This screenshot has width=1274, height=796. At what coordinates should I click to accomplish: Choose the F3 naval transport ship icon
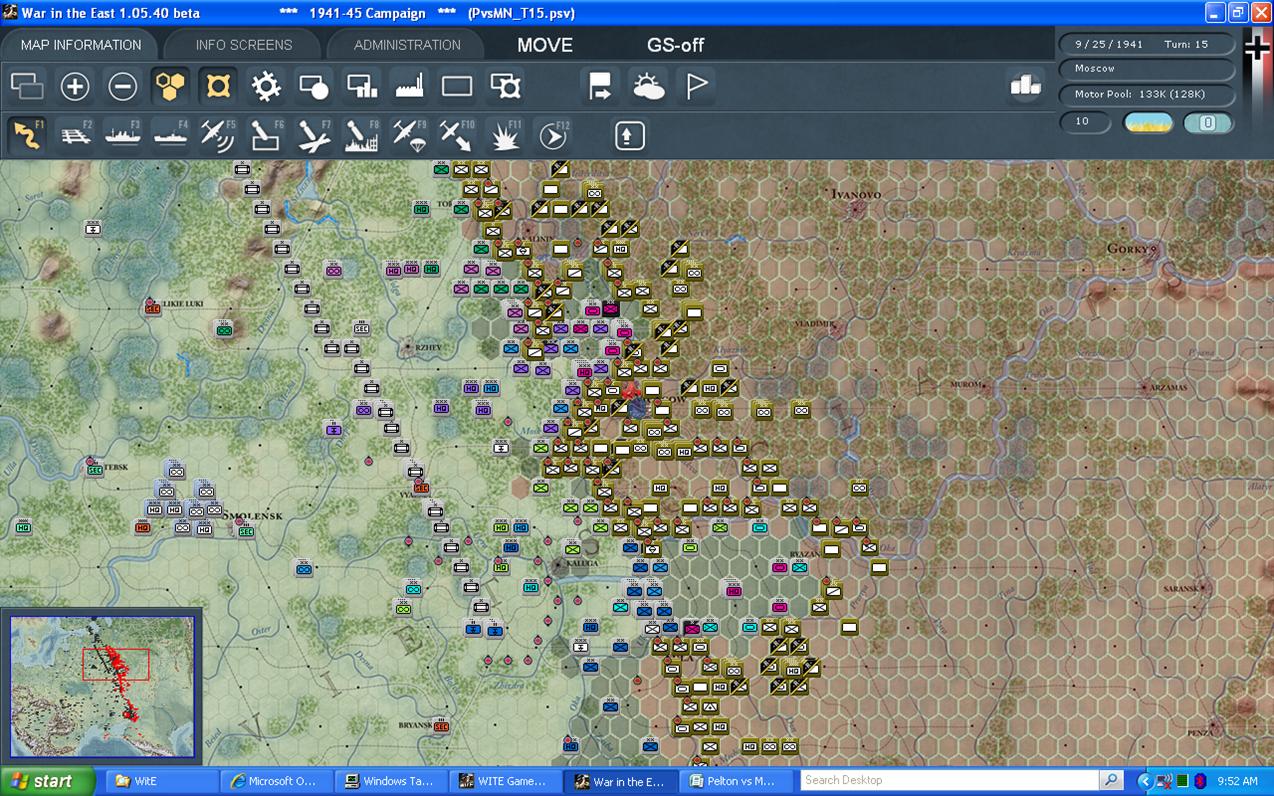123,135
